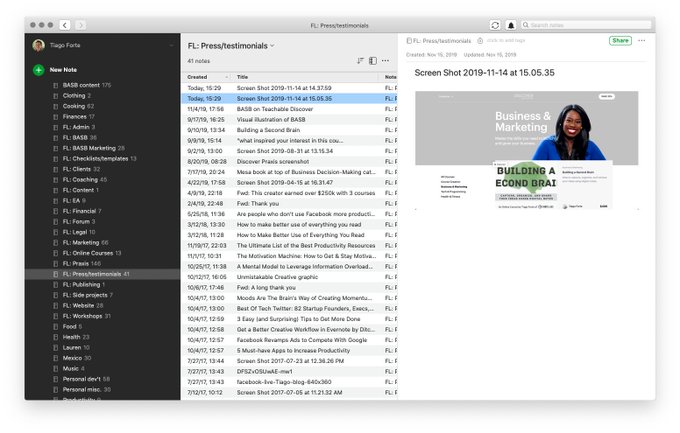Select note 5 Must-have Apps to Increase Productivity

(289, 351)
